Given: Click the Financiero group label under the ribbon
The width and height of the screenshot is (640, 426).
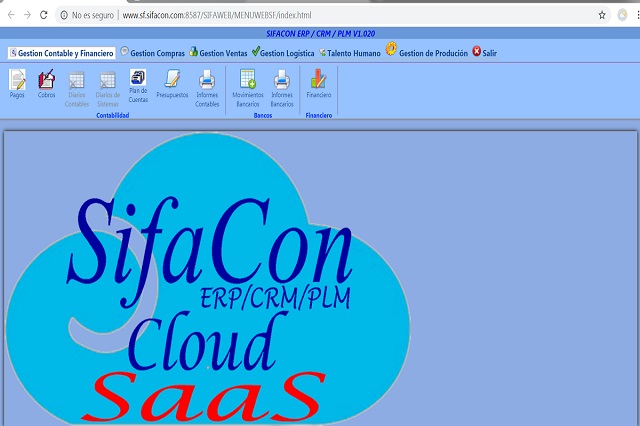Looking at the screenshot, I should pos(319,115).
